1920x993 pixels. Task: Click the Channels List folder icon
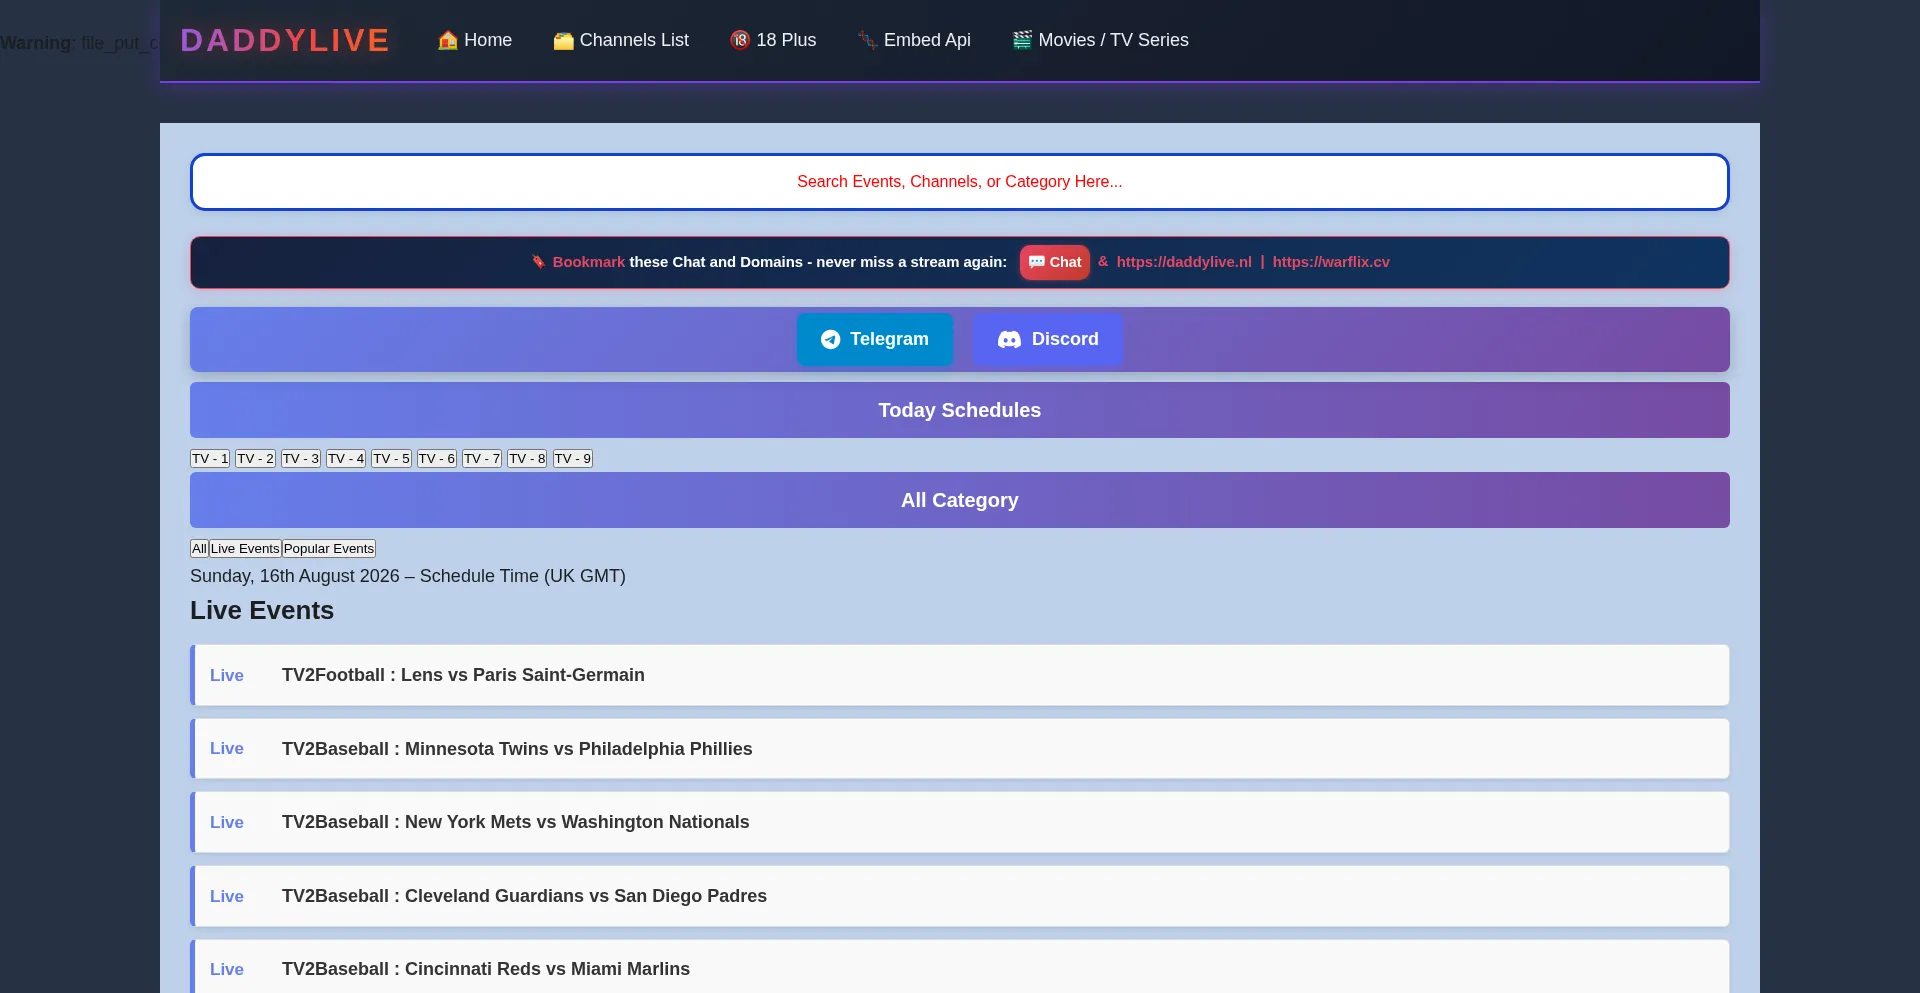coord(564,40)
